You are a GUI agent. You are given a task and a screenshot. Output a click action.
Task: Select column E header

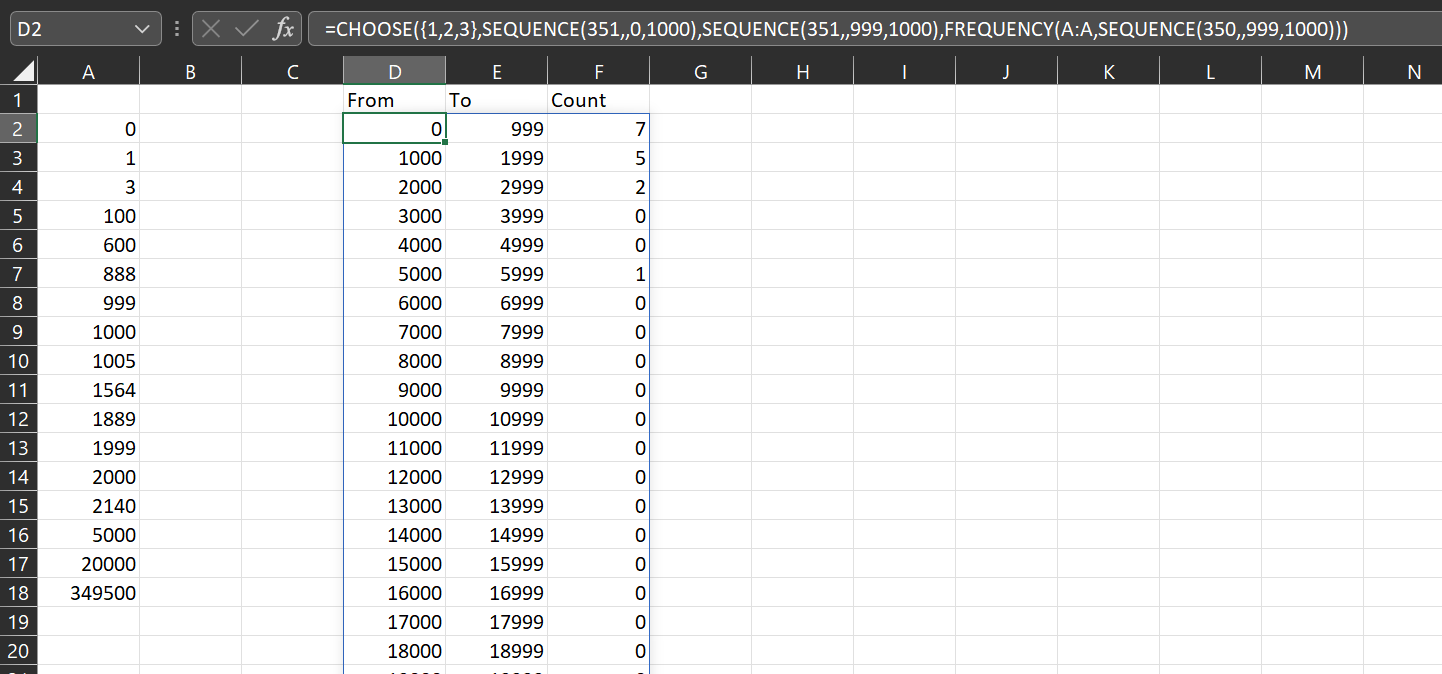[x=497, y=71]
